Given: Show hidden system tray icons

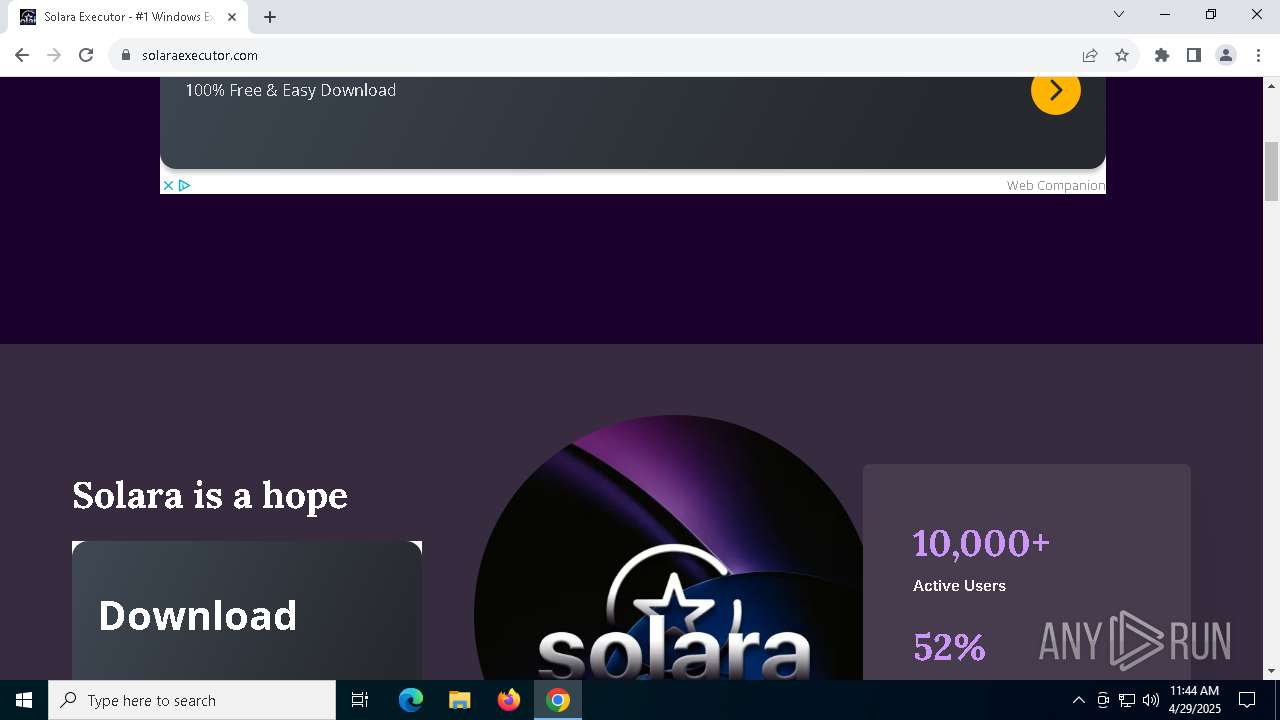Looking at the screenshot, I should point(1078,700).
